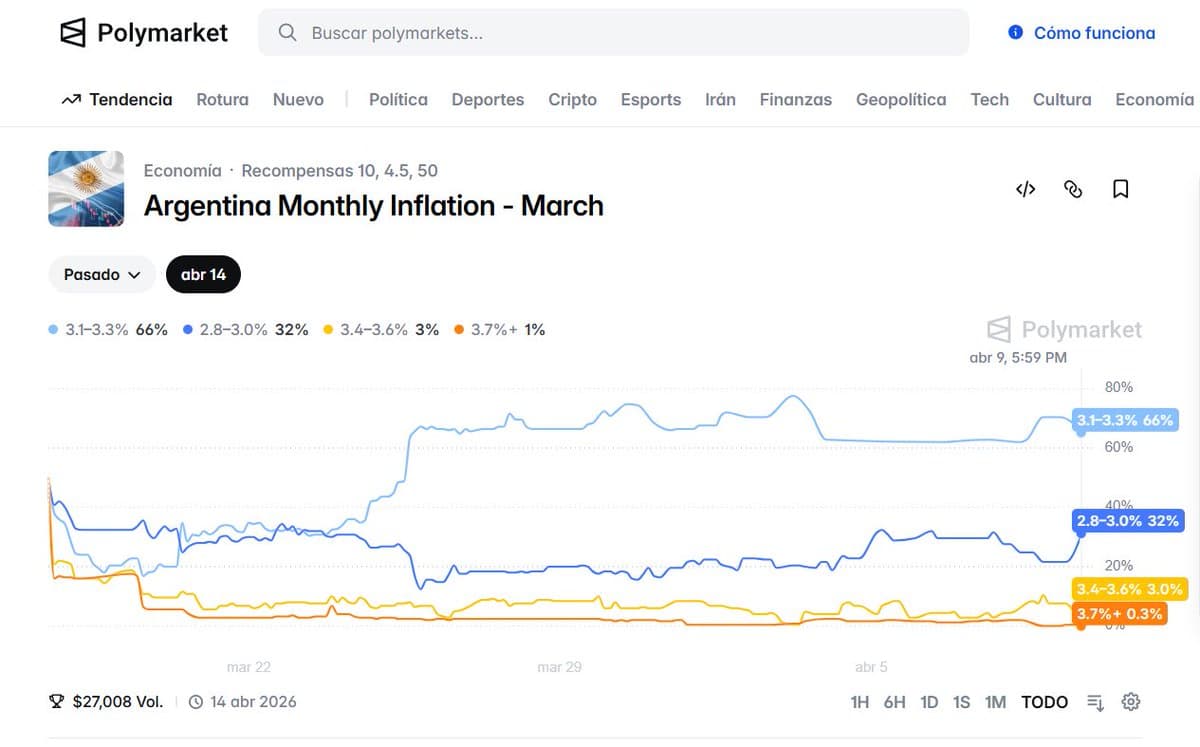Open the Cómo funciona link
This screenshot has height=747, width=1200.
pos(1094,33)
